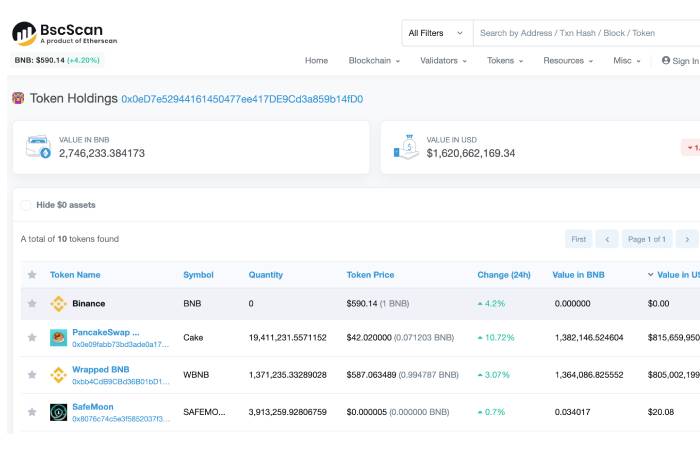Viewport: 700px width, 450px height.
Task: Sort table by Token Name column
Action: (75, 275)
